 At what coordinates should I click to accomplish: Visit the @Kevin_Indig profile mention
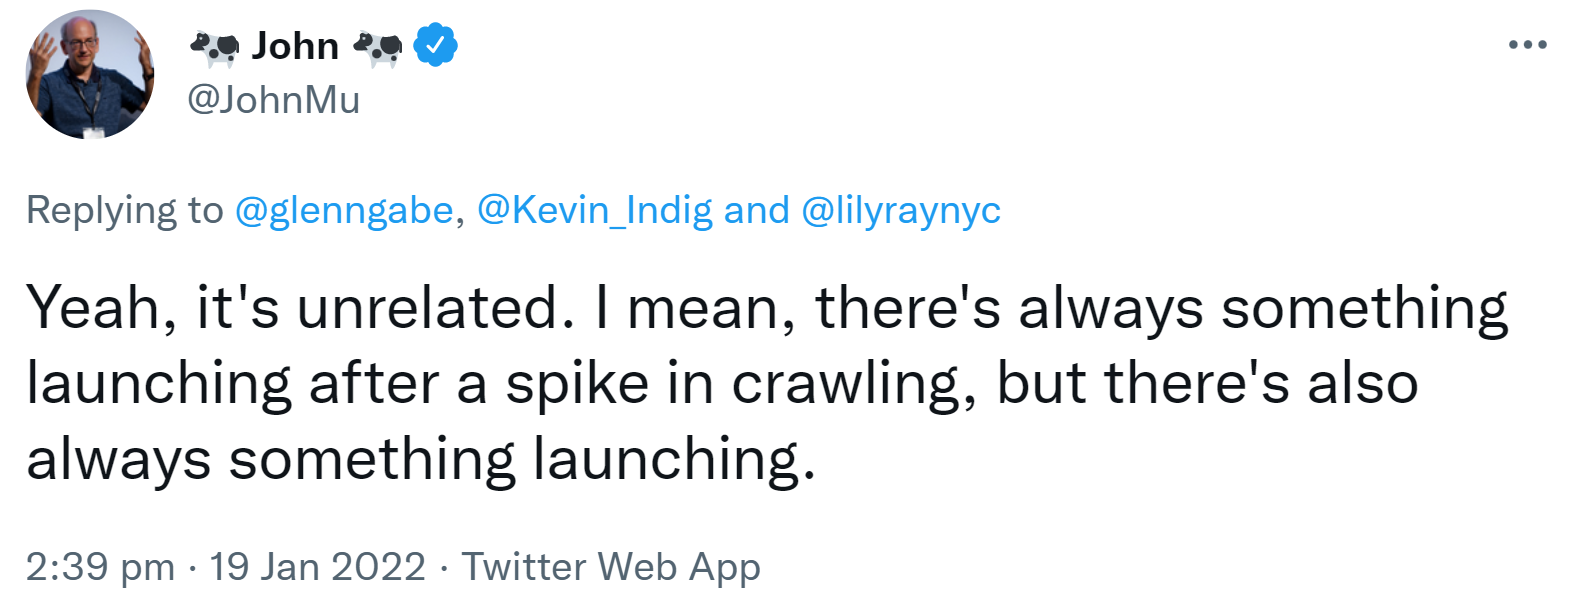pyautogui.click(x=594, y=210)
